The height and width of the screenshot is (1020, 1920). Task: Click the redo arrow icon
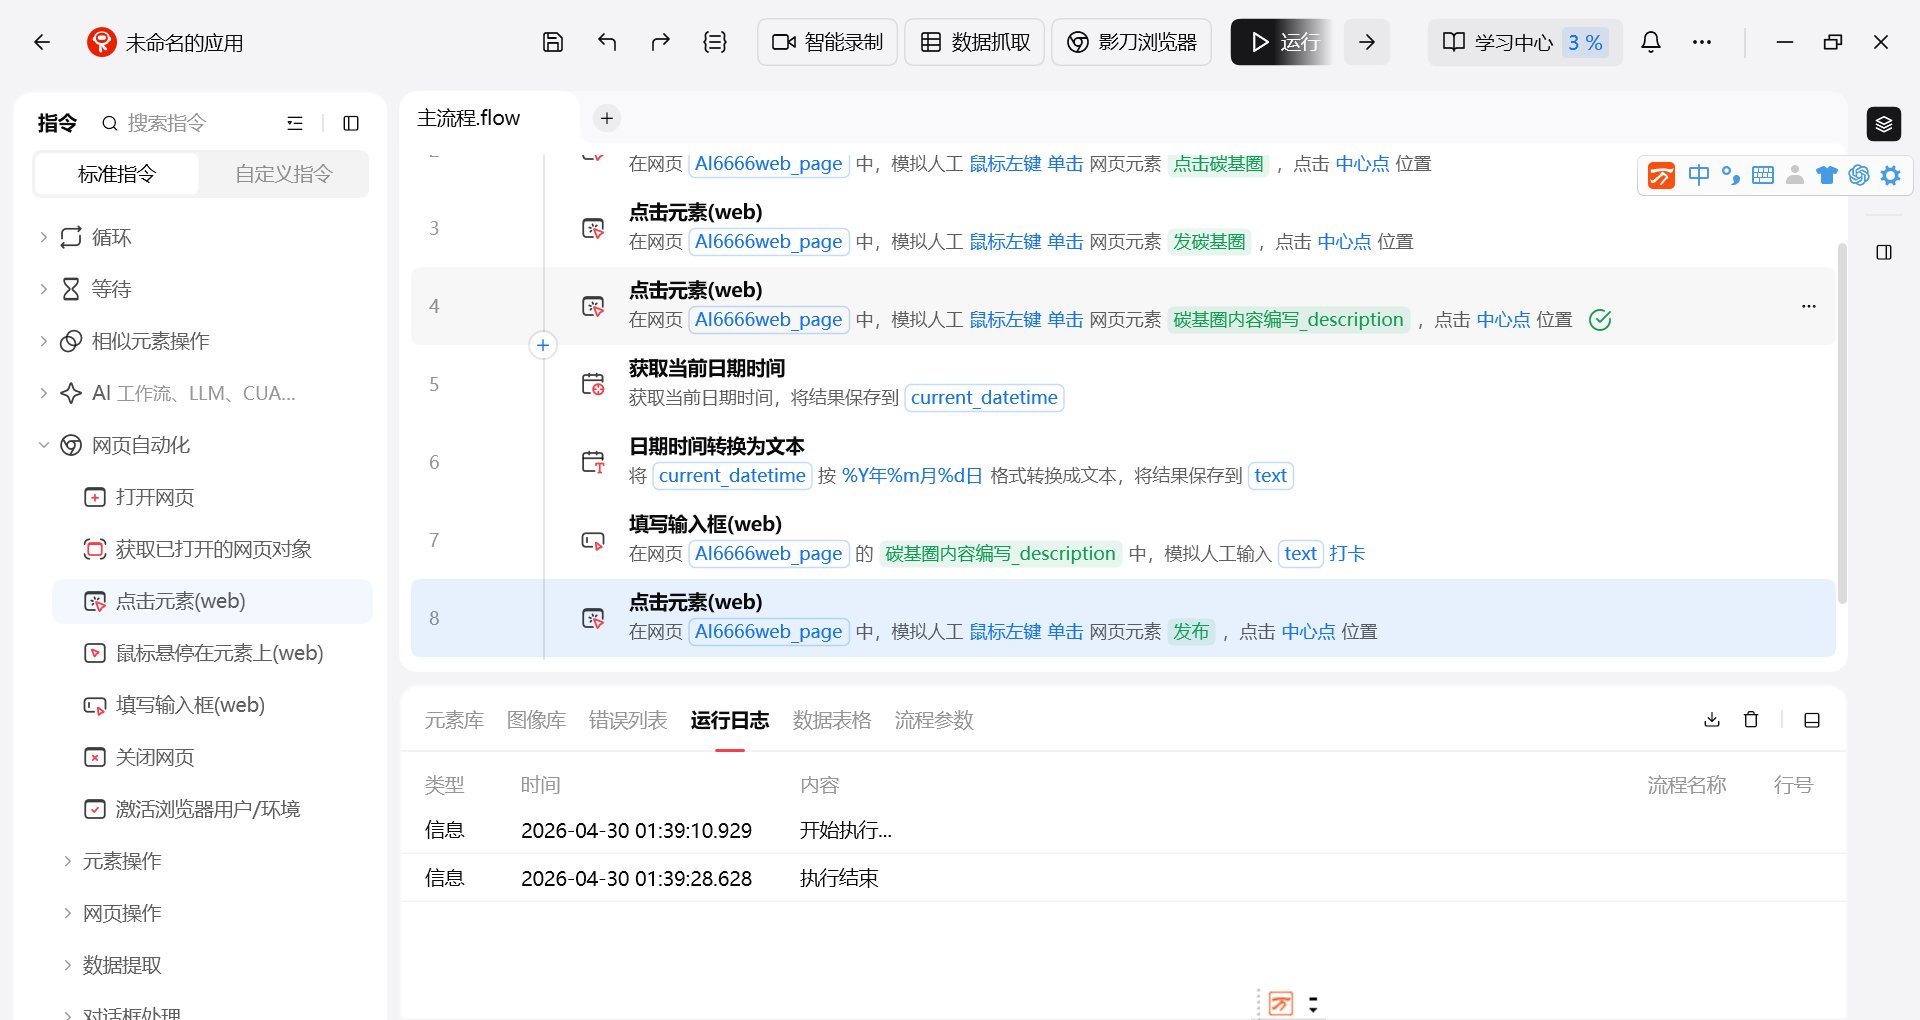[660, 42]
